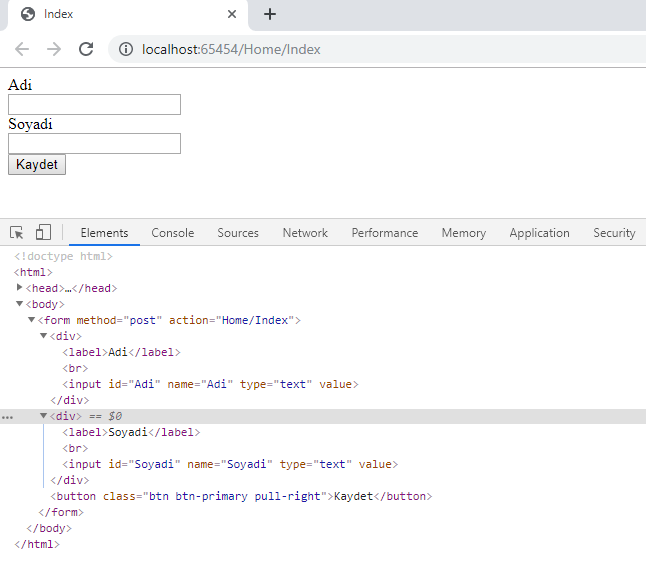Select the label Adi element line
The height and width of the screenshot is (578, 646).
121,352
